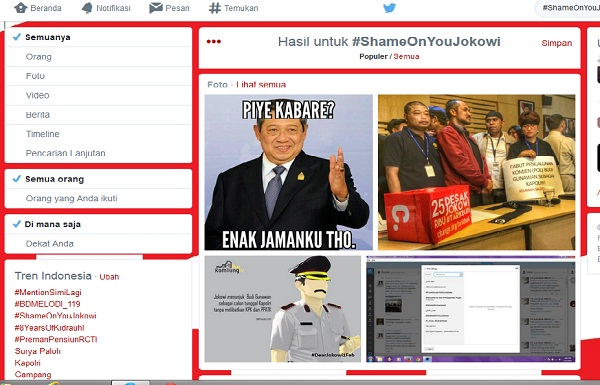The height and width of the screenshot is (385, 600).
Task: Open Pencarian Lanjutan advanced search
Action: click(98, 153)
